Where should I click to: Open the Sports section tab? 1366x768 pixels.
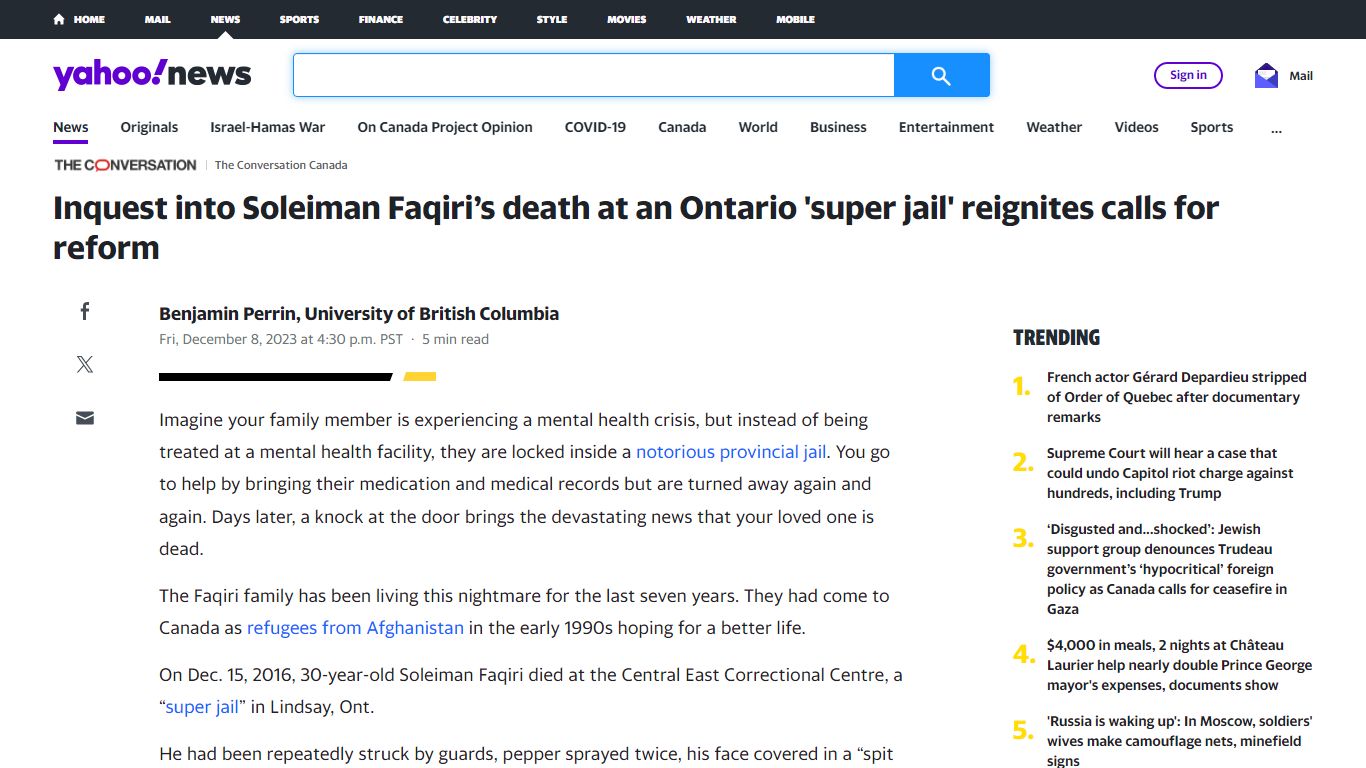click(1211, 127)
